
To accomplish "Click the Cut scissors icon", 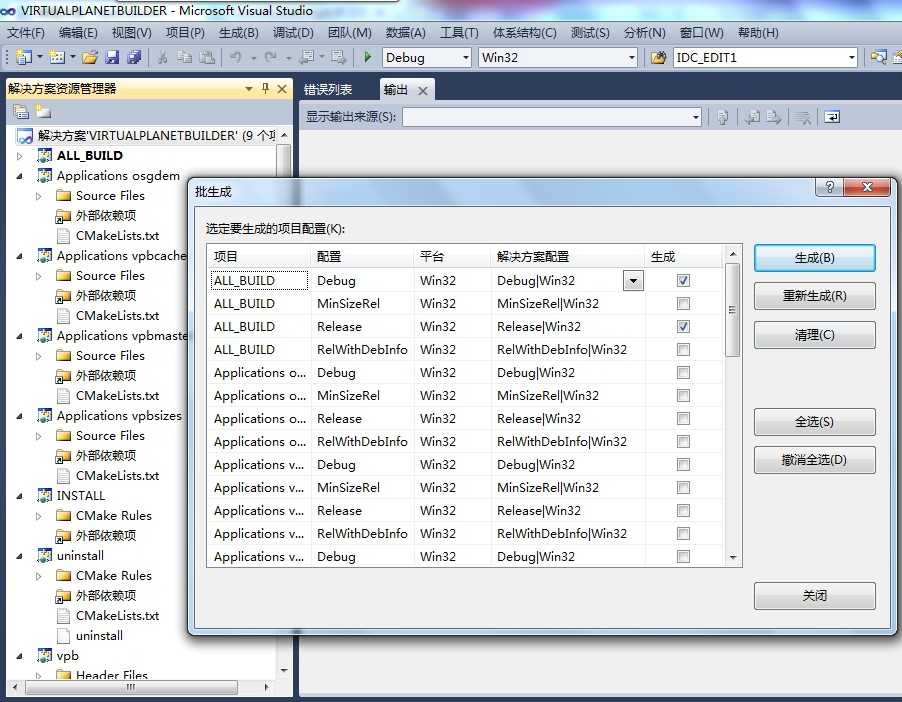I will tap(163, 57).
